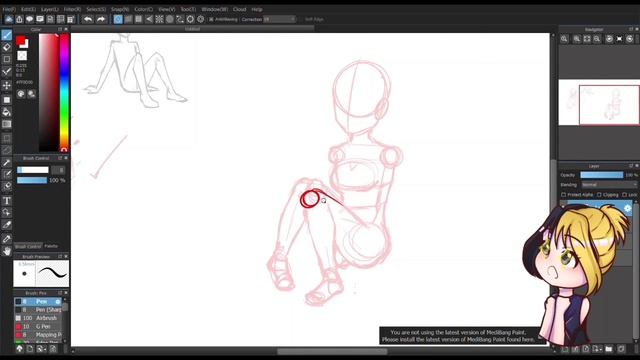Toggle the Protect Alpha checkbox

564,195
